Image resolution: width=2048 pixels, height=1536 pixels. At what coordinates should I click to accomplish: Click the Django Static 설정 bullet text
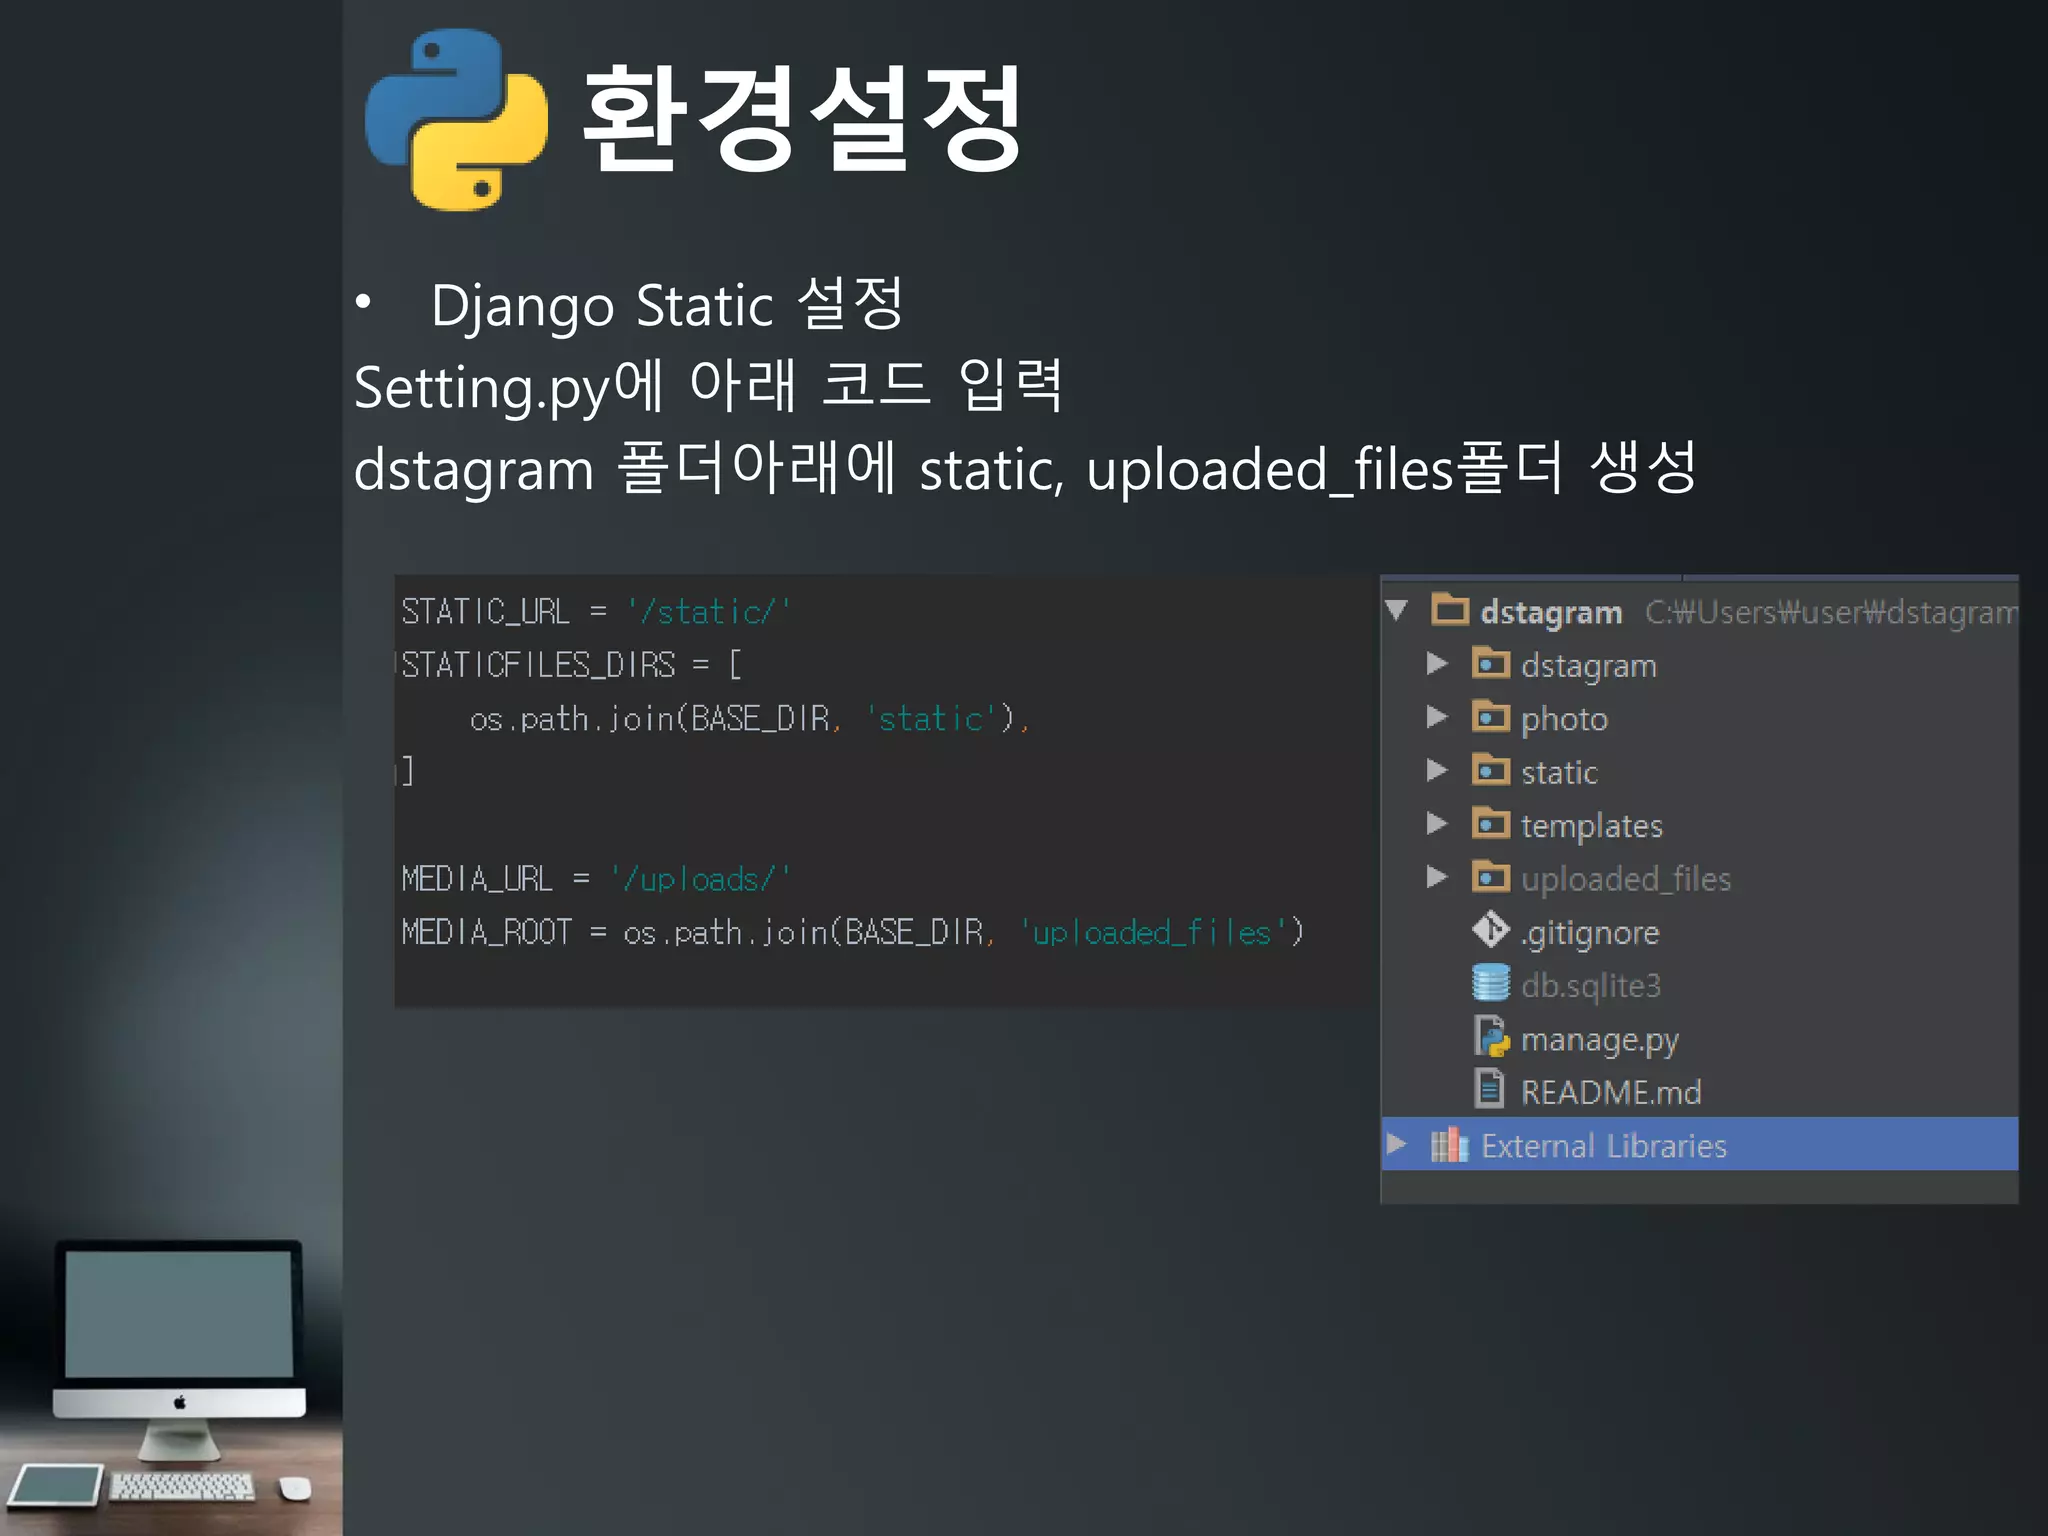coord(667,304)
